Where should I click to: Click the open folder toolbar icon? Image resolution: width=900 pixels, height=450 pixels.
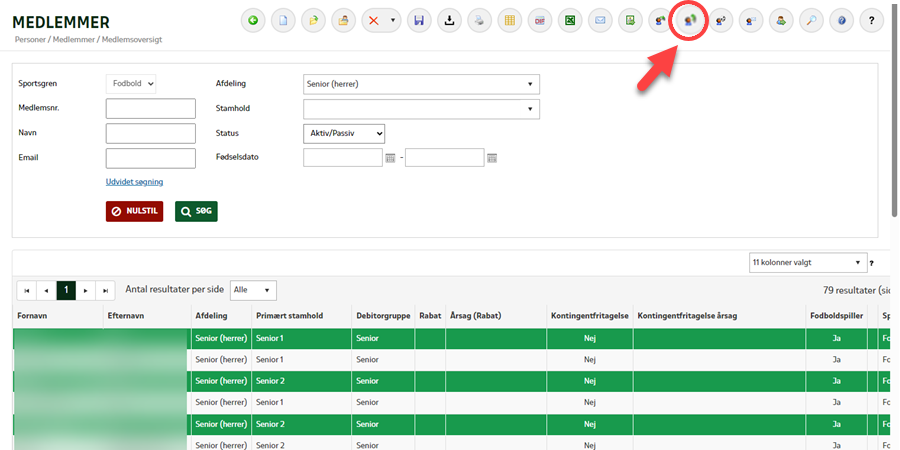coord(313,21)
